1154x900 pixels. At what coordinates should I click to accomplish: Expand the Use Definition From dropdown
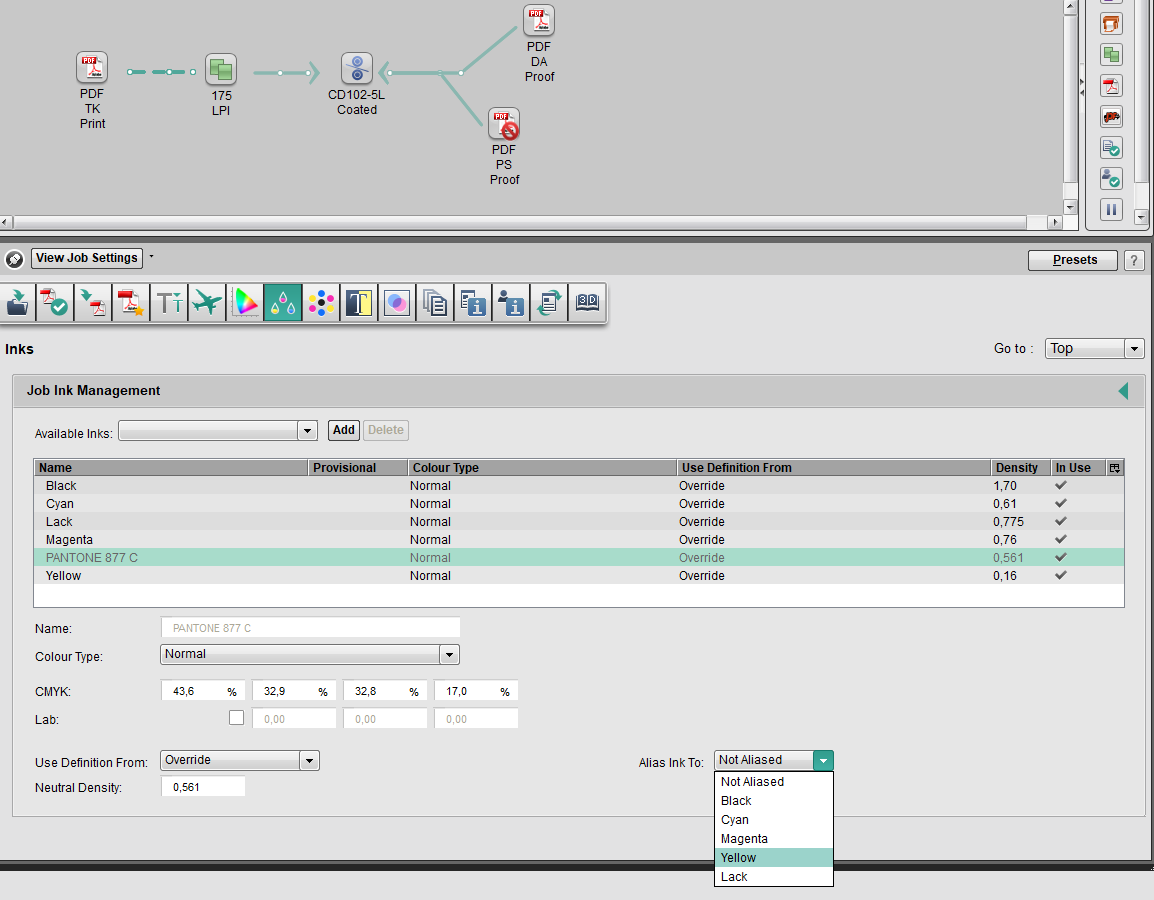pyautogui.click(x=309, y=761)
